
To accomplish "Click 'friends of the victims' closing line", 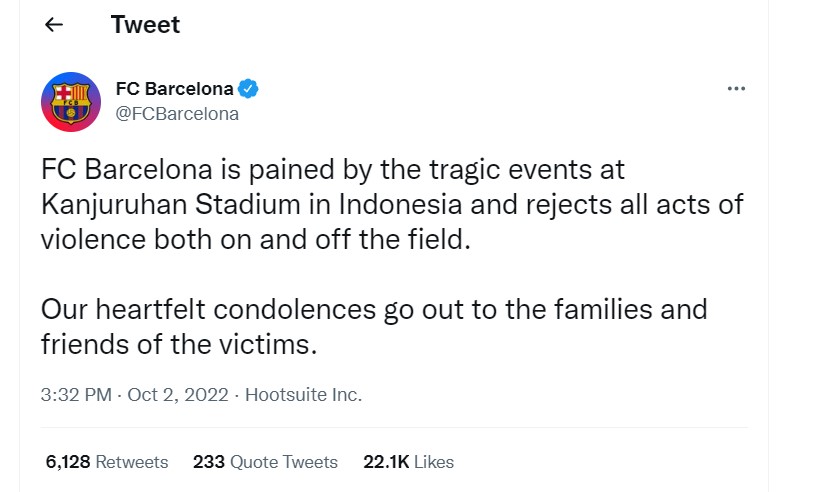I will pos(179,345).
